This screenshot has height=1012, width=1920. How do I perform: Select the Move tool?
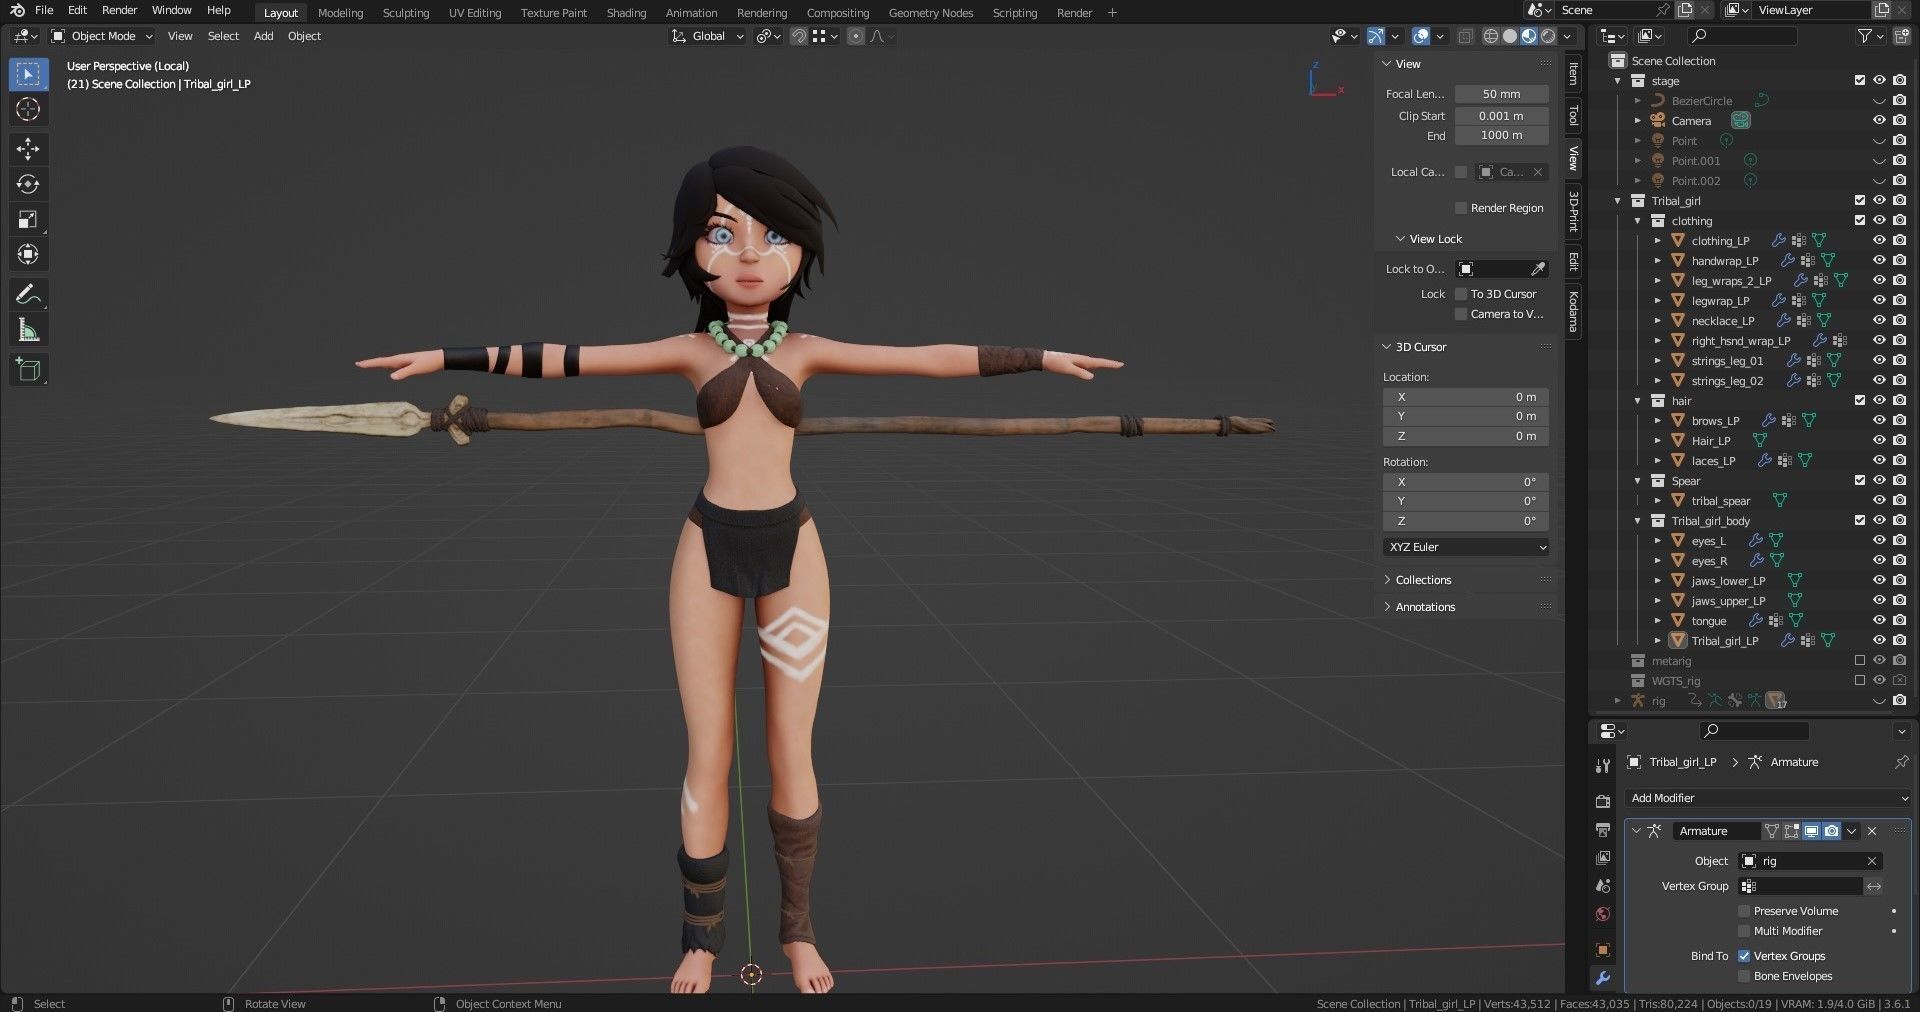coord(28,149)
